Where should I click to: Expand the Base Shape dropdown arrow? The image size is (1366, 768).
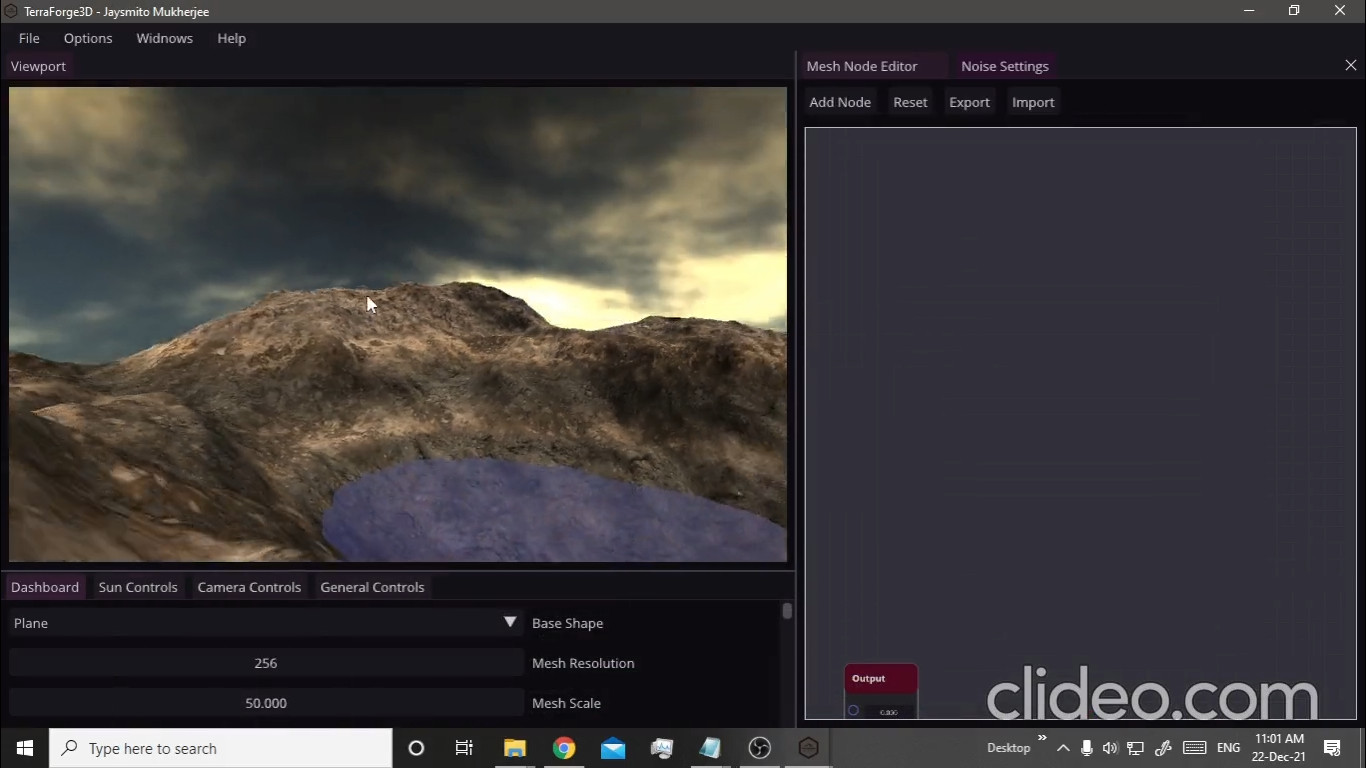510,622
